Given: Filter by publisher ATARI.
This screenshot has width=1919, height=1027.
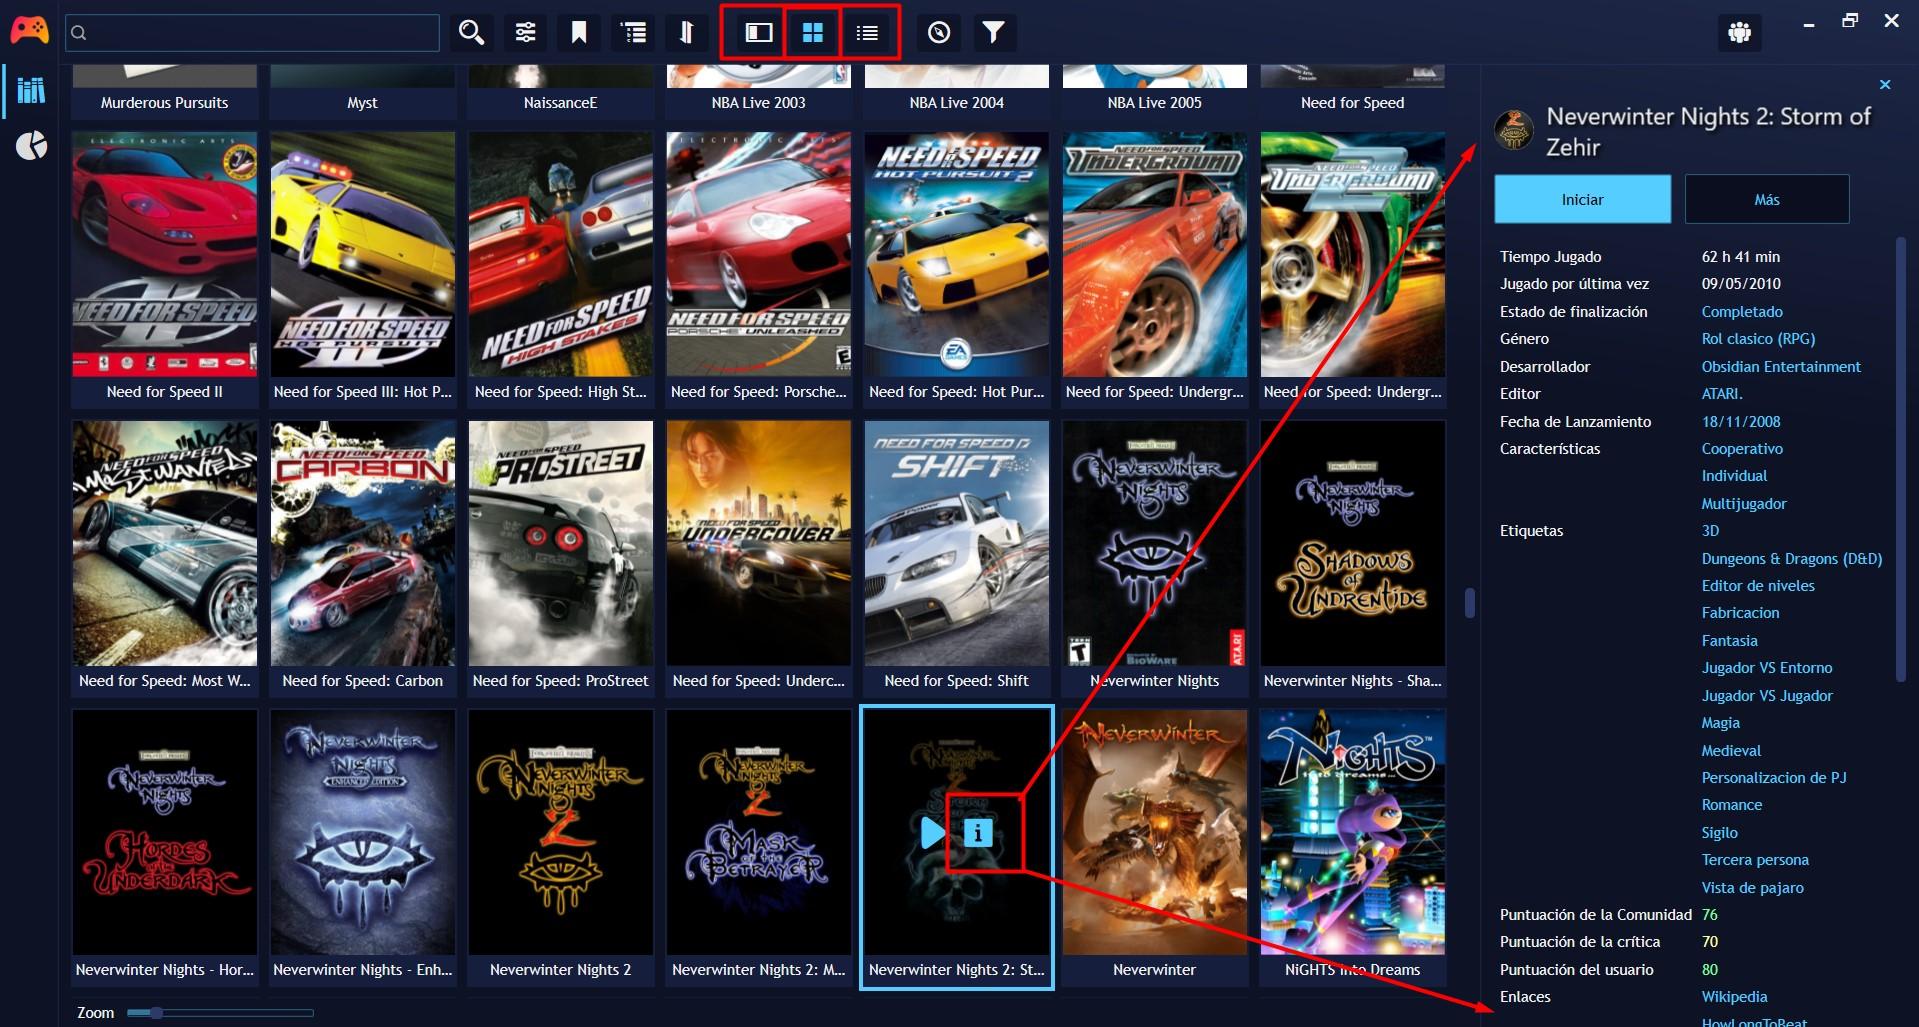Looking at the screenshot, I should click(x=1722, y=394).
